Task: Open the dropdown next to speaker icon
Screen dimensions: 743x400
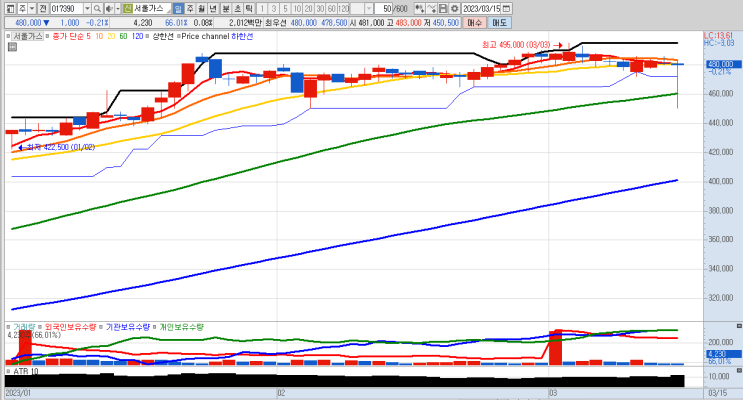Action: pyautogui.click(x=118, y=9)
